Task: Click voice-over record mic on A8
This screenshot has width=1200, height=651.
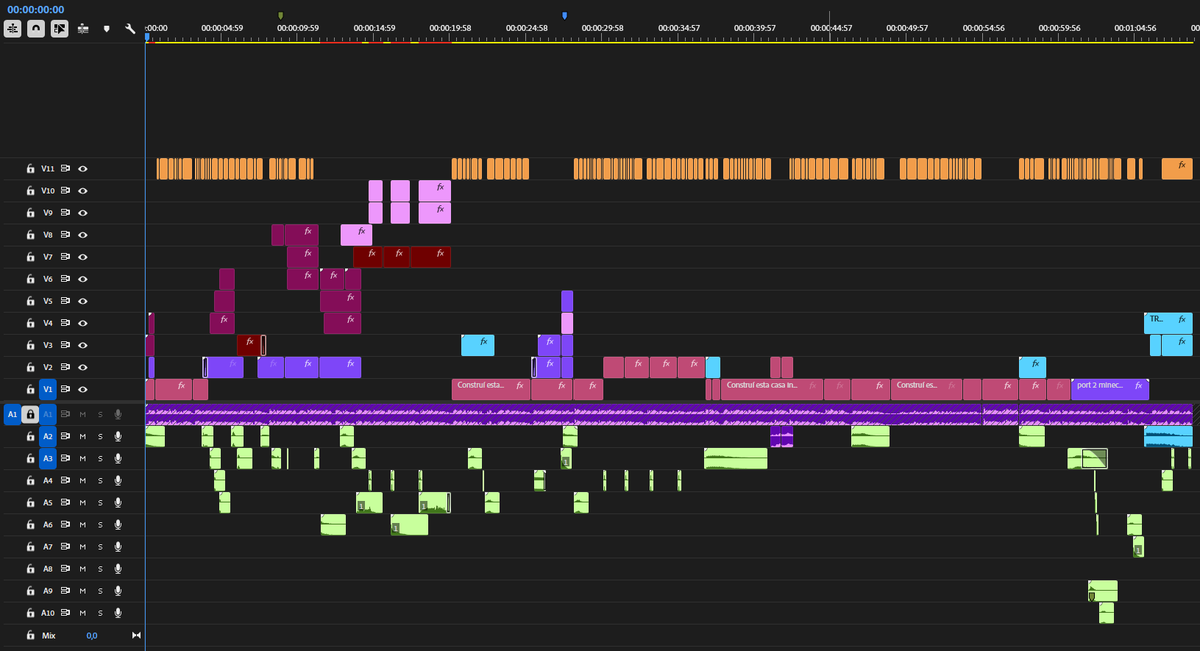Action: point(118,568)
